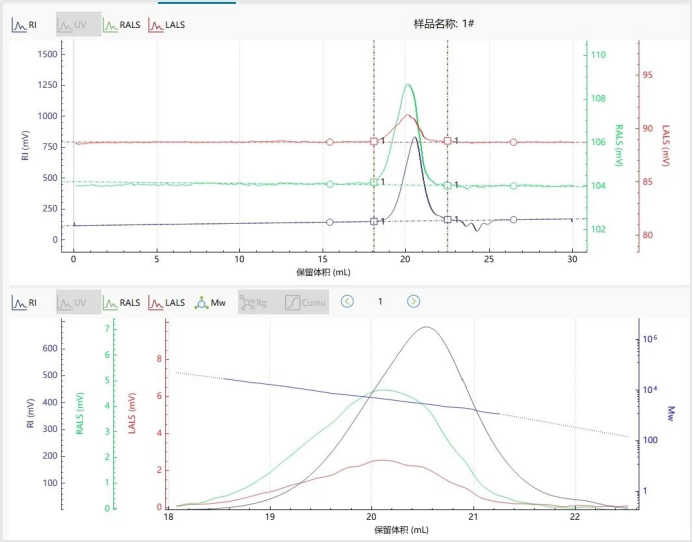Click the UV icon in lower toolbar
Screen dimensions: 693x542
tap(78, 301)
